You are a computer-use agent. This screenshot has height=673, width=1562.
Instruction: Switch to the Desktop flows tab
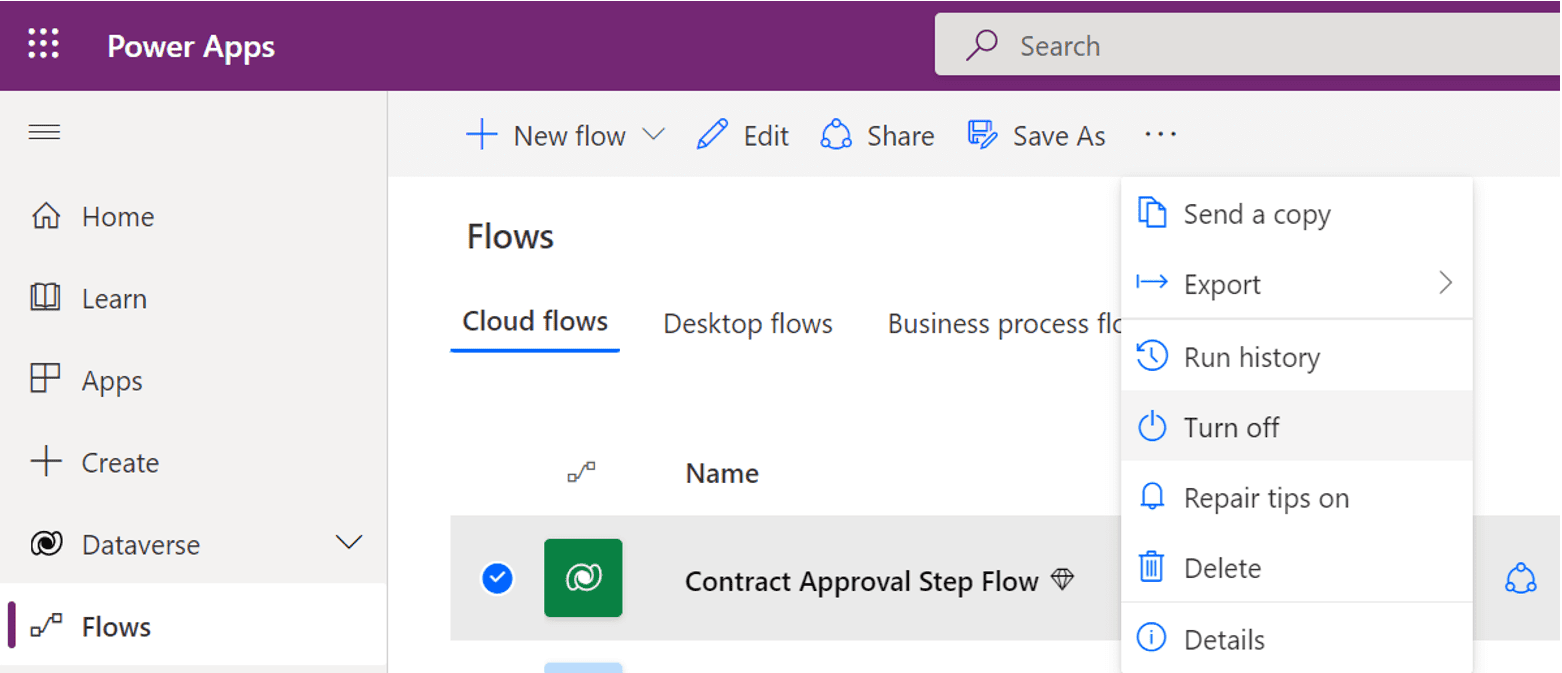coord(748,323)
